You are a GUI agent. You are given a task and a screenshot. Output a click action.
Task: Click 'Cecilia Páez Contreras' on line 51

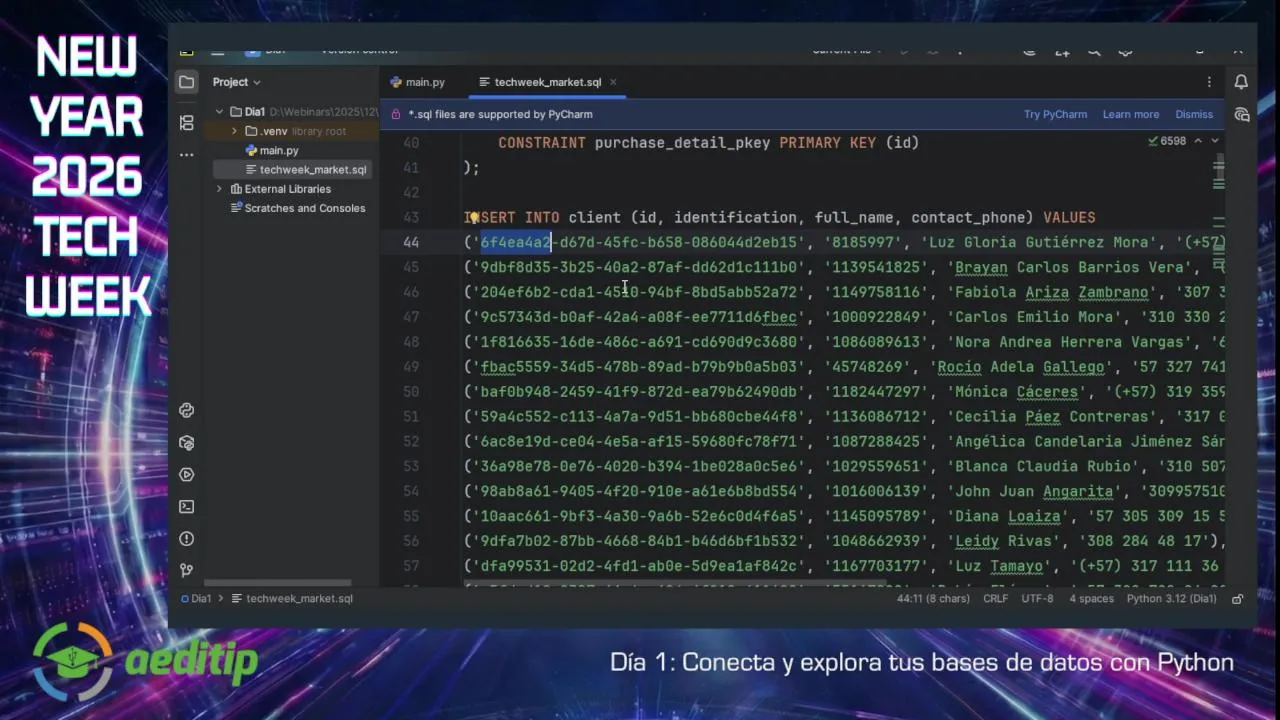click(1051, 417)
